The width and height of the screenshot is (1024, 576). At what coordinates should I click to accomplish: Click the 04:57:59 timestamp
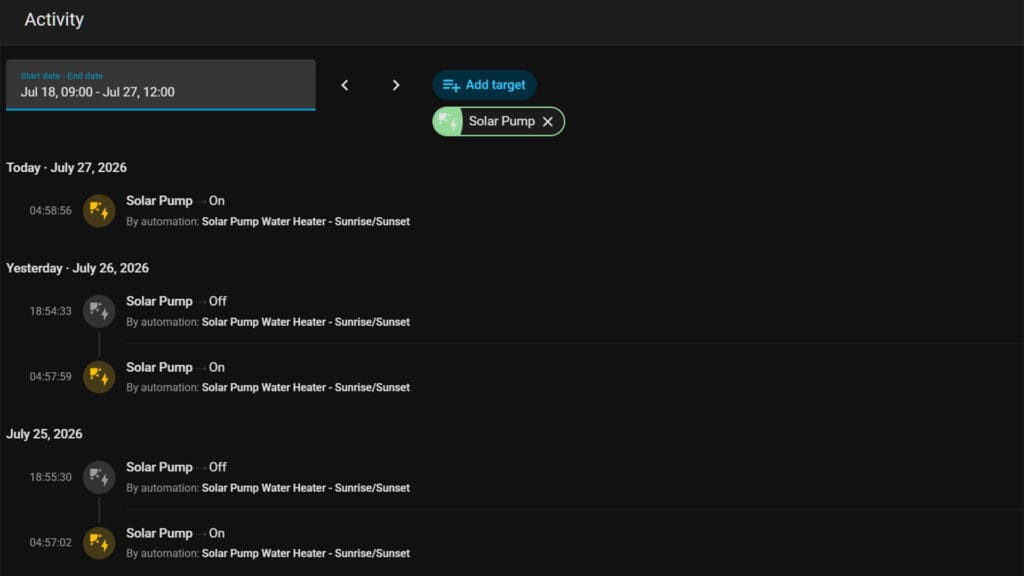tap(50, 377)
